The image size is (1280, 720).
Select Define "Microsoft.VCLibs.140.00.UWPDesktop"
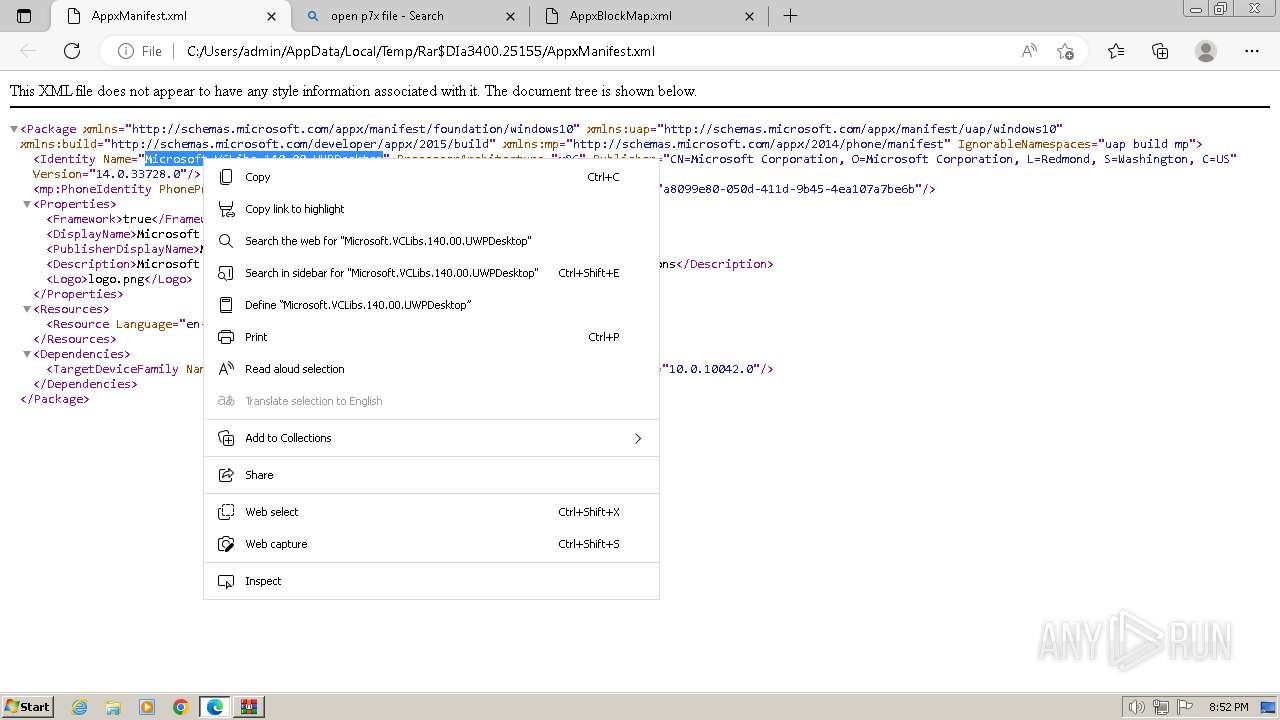point(431,305)
